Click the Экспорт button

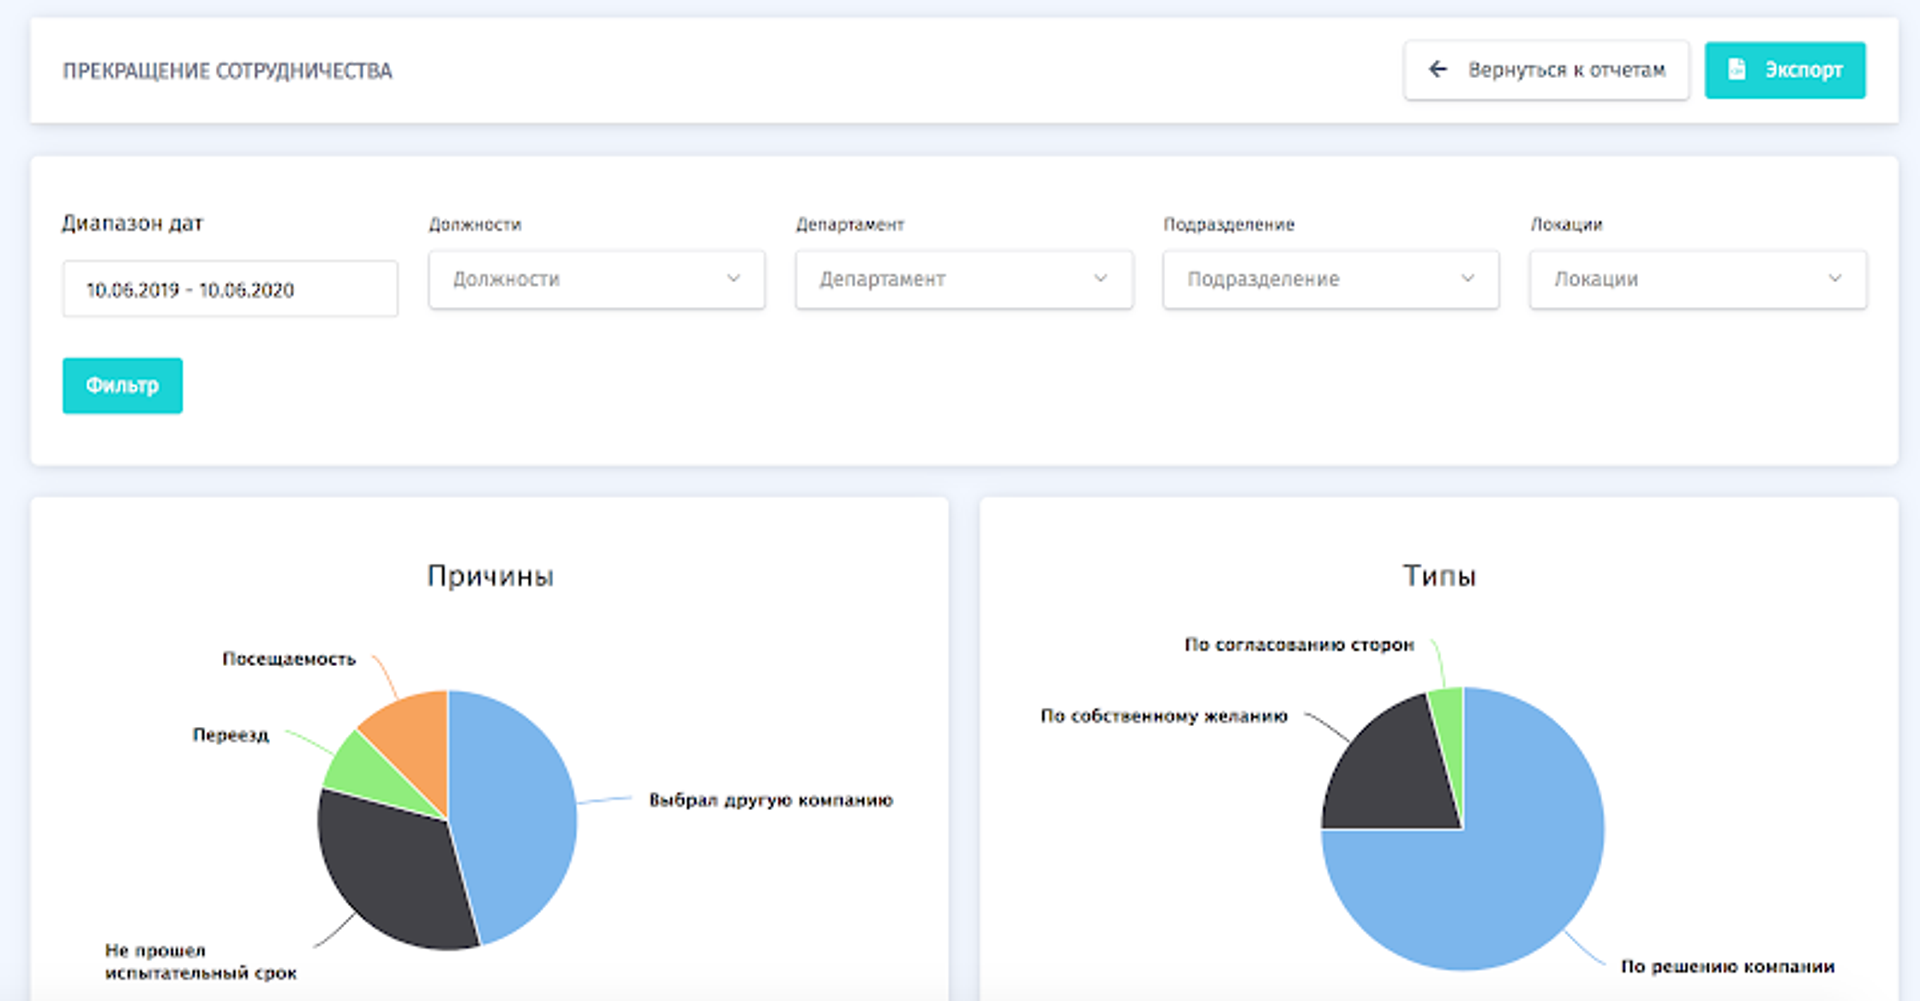pos(1785,70)
